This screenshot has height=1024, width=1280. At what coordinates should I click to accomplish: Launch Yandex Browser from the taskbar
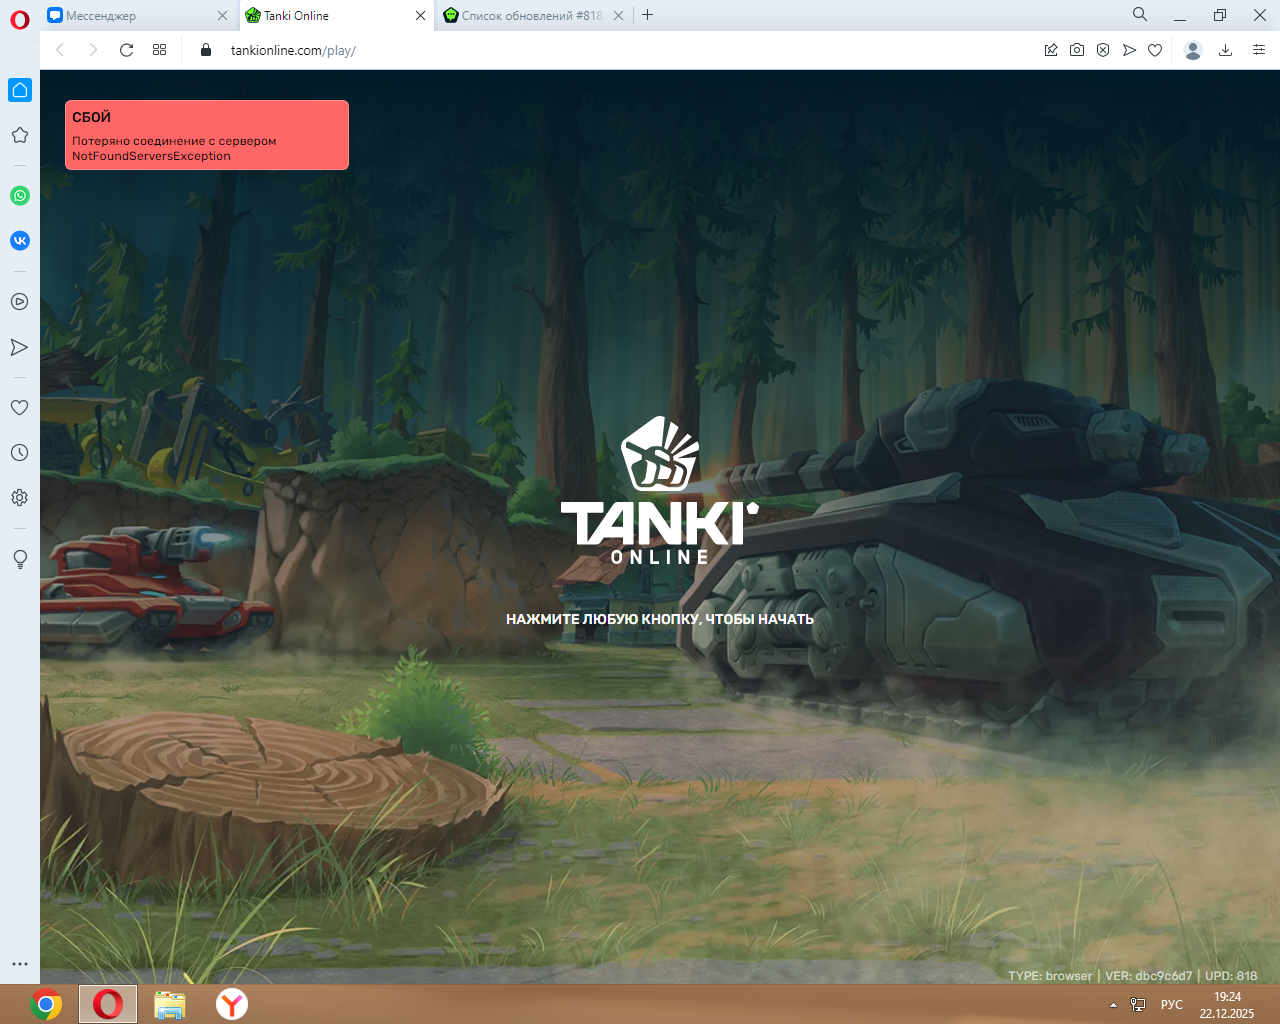pyautogui.click(x=232, y=1004)
